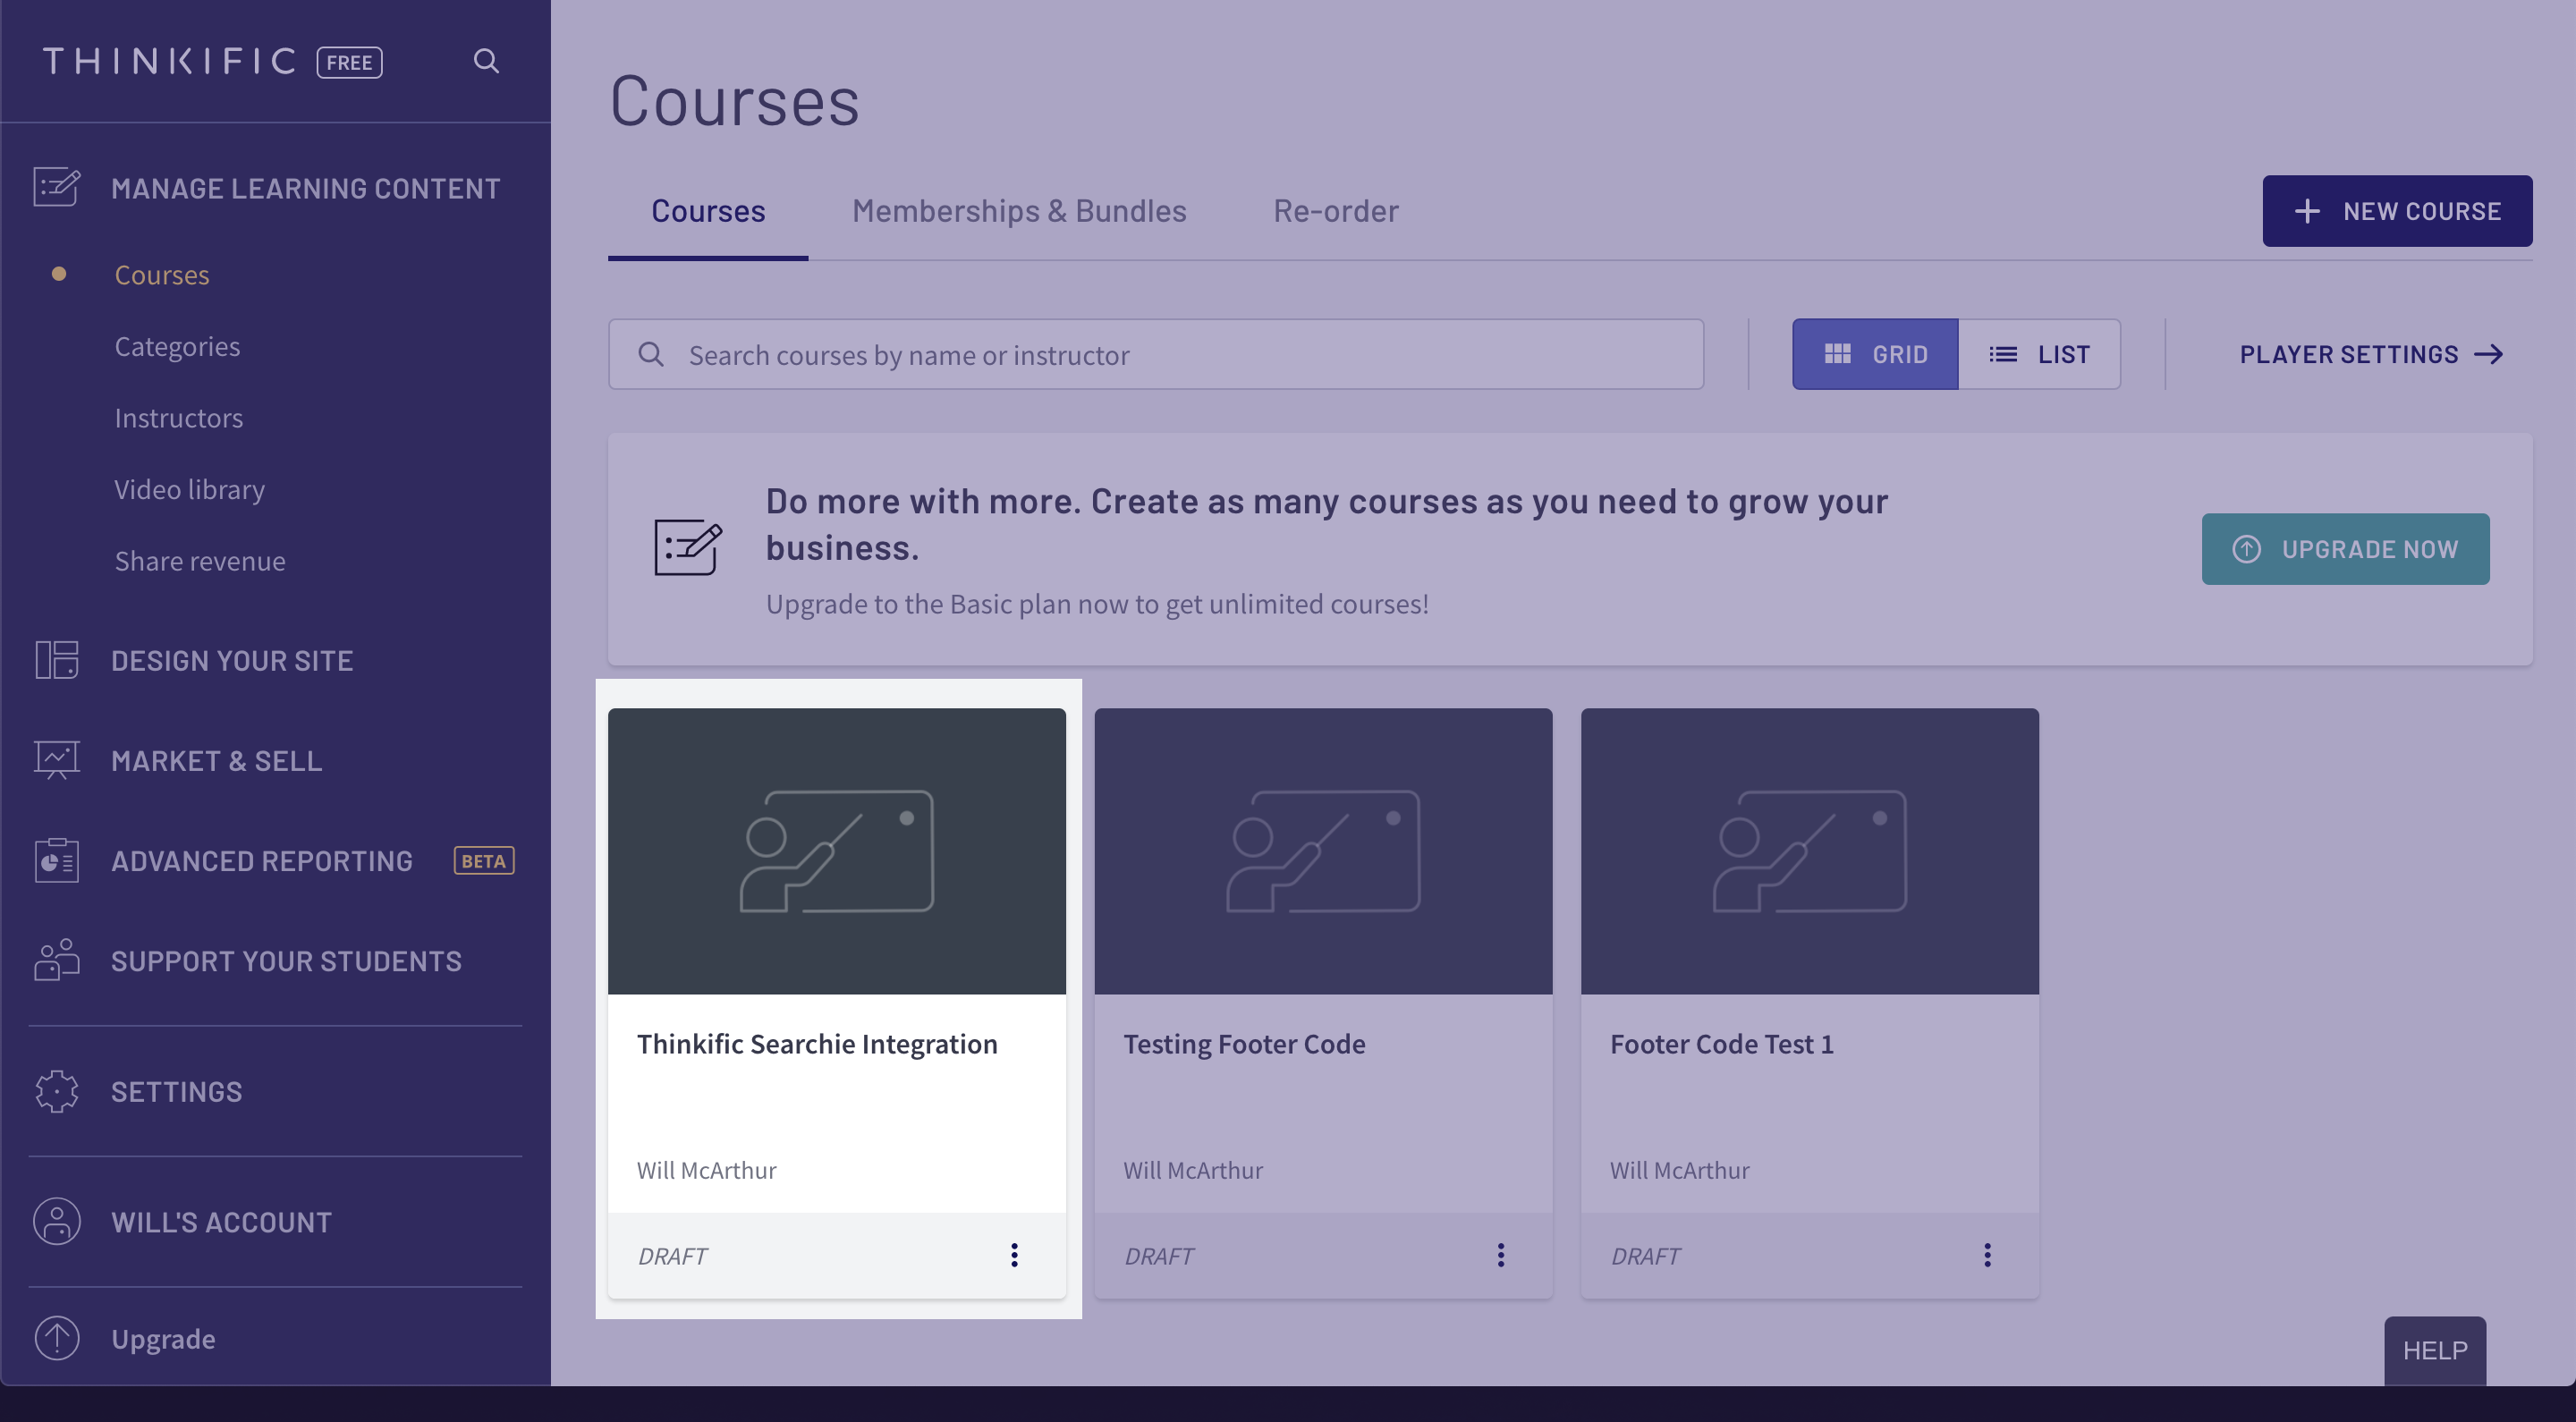The image size is (2576, 1422).
Task: Click DRAFT status on Thinkific Searchie Integration
Action: [x=672, y=1256]
